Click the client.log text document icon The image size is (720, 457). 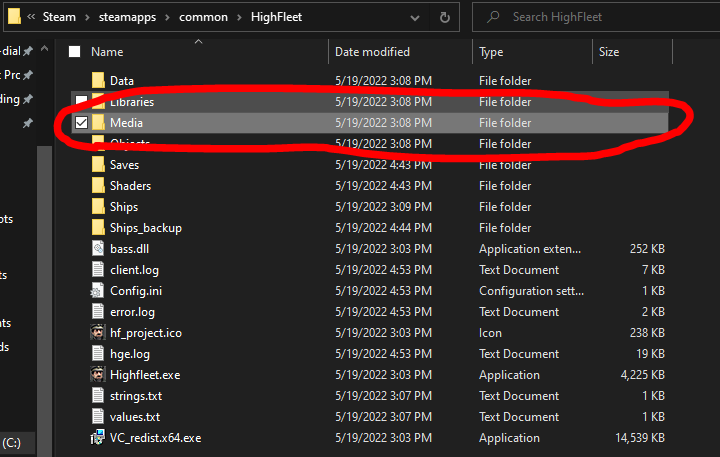[98, 270]
